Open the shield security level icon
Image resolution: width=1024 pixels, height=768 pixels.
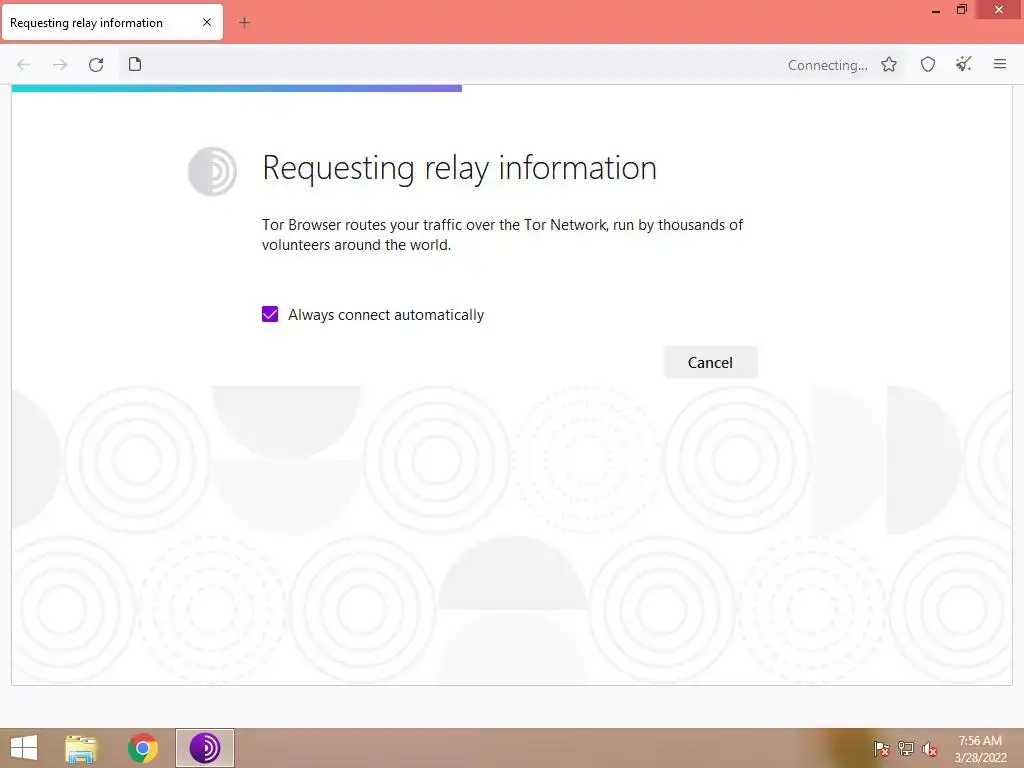pyautogui.click(x=928, y=64)
